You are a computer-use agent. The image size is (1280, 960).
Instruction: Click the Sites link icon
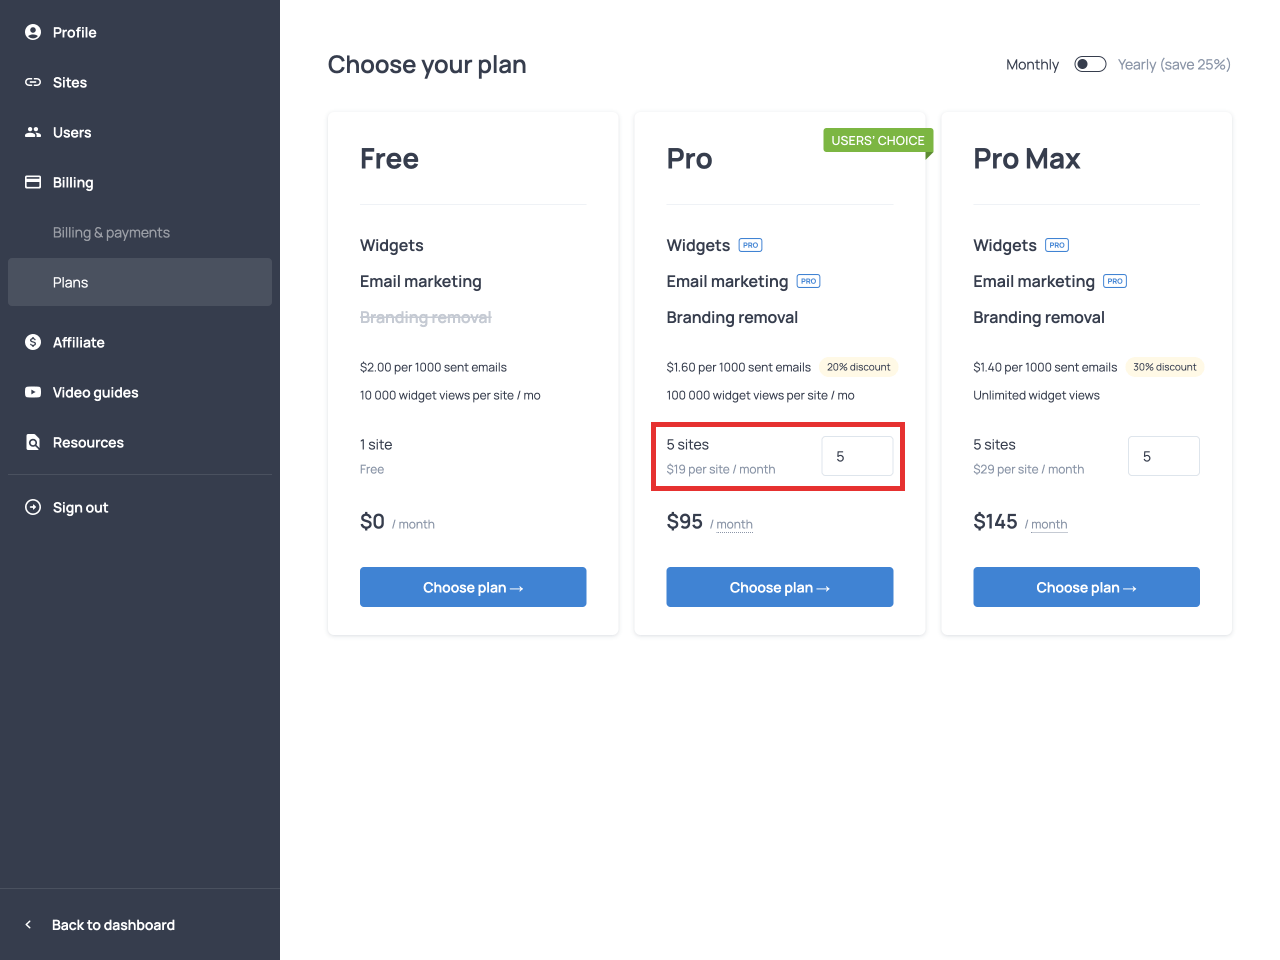(33, 82)
